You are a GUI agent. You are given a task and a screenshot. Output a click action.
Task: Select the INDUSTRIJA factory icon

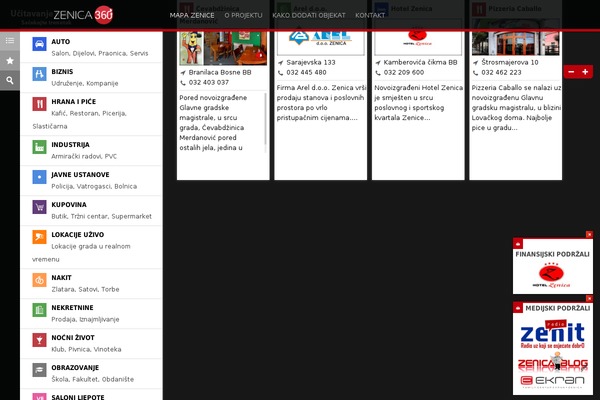(39, 147)
